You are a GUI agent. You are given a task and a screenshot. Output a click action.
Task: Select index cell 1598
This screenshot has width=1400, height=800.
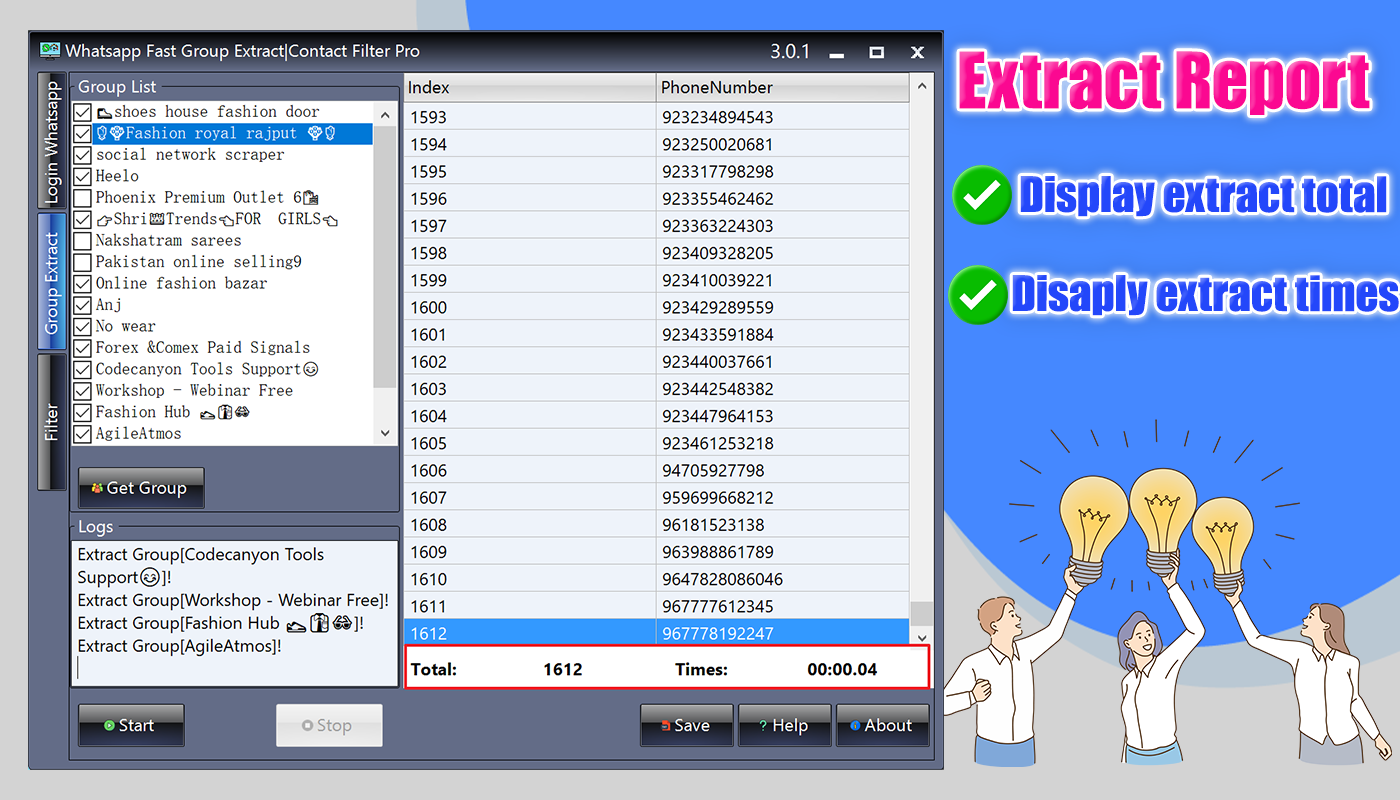click(530, 253)
